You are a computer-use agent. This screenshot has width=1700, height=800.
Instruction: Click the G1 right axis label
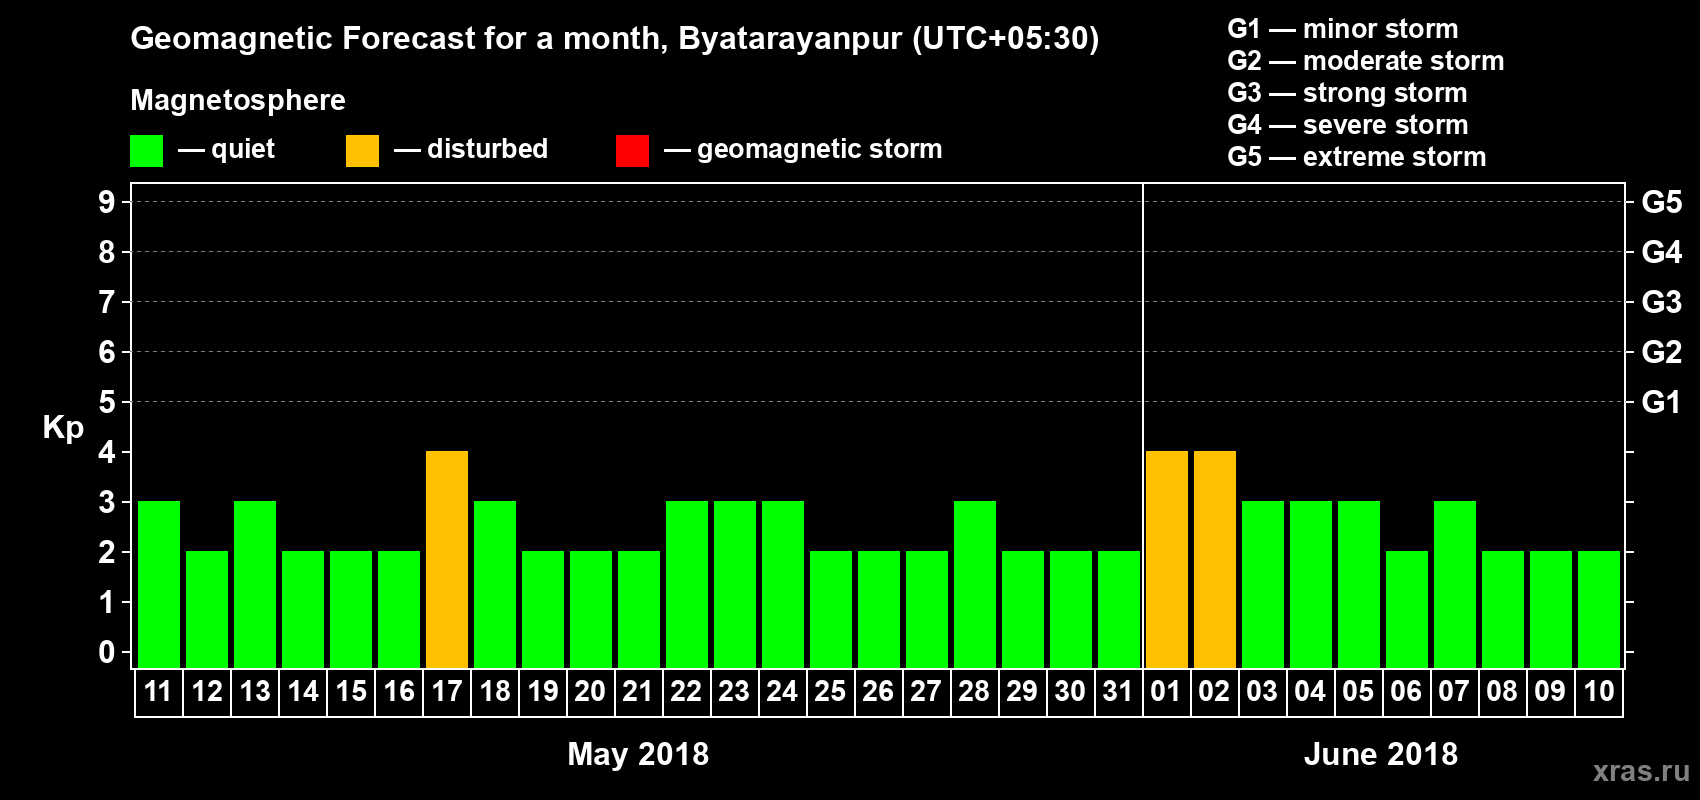[x=1662, y=402]
